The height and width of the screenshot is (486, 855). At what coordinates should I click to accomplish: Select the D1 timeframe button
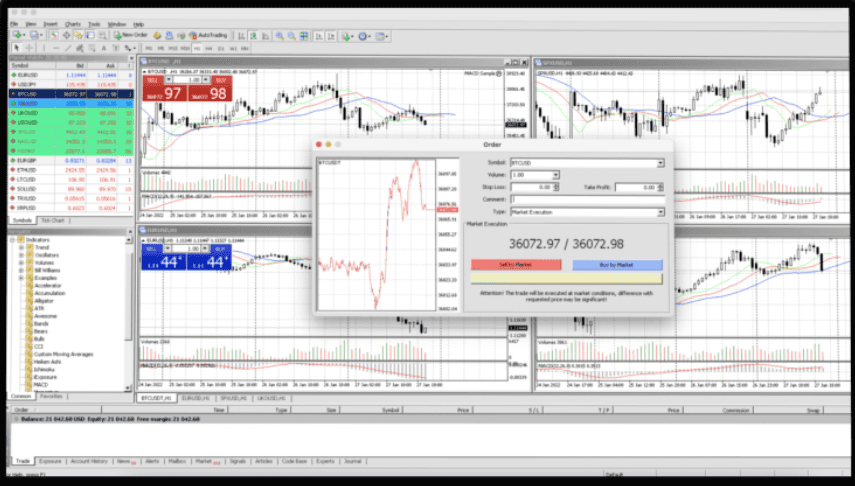click(221, 49)
